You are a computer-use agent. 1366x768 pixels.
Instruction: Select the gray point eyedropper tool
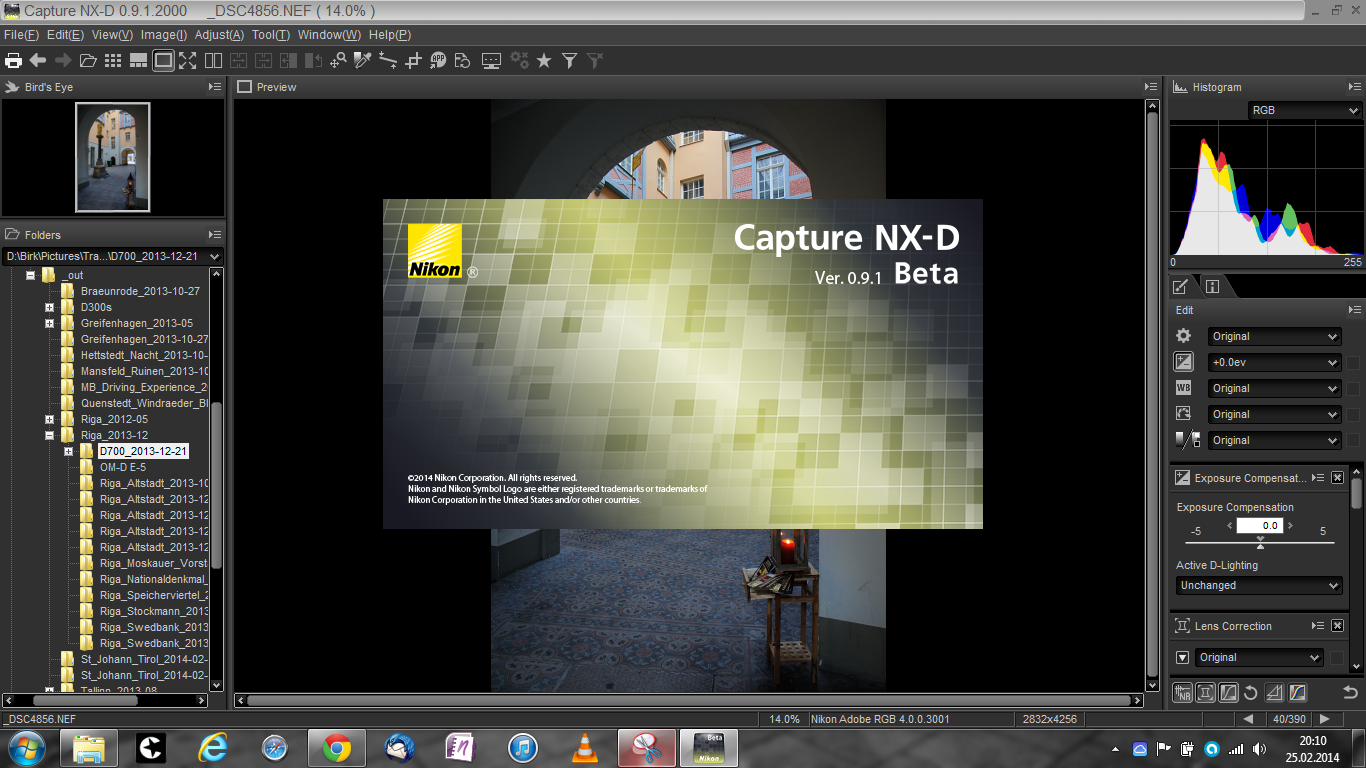363,61
